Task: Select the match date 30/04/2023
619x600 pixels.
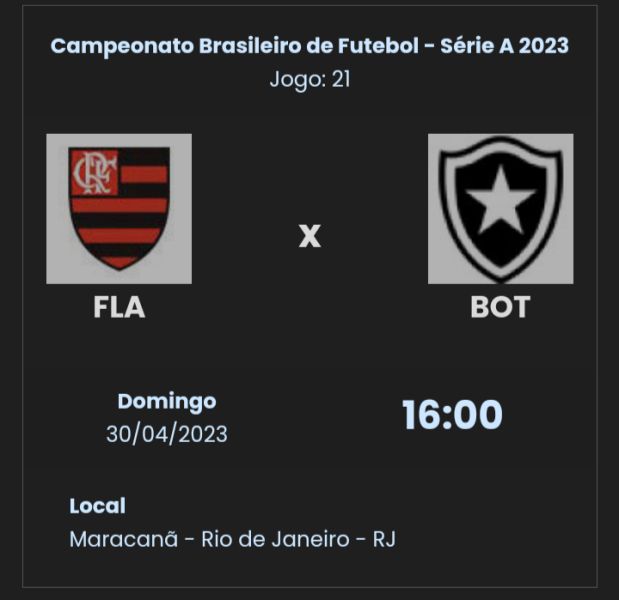Action: click(x=167, y=434)
